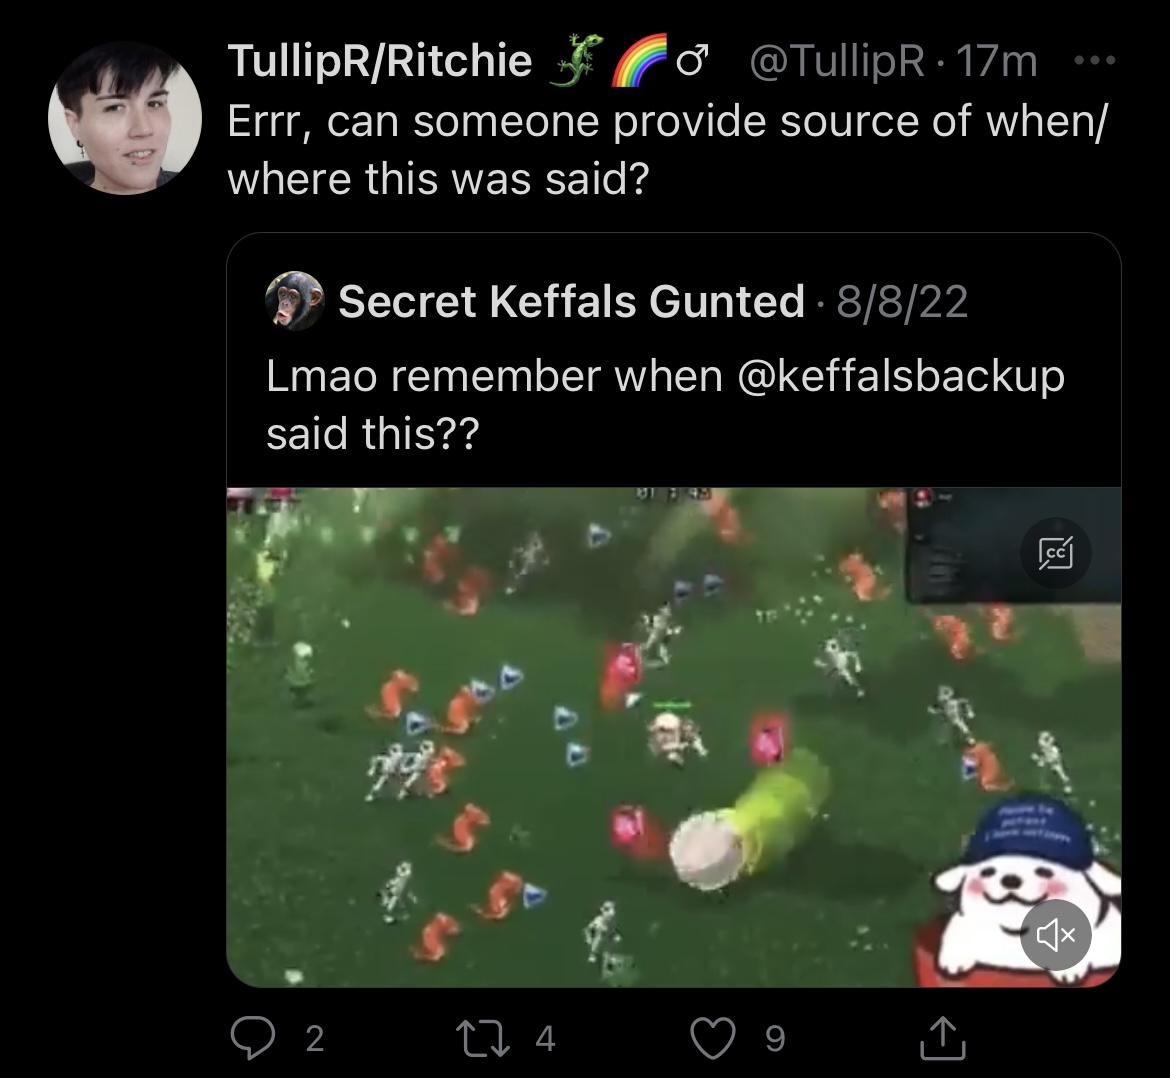Open the @TullipR handle link

(836, 60)
